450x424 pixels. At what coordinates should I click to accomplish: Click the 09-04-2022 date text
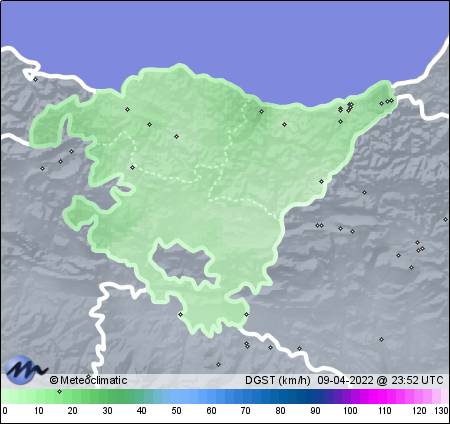[345, 380]
